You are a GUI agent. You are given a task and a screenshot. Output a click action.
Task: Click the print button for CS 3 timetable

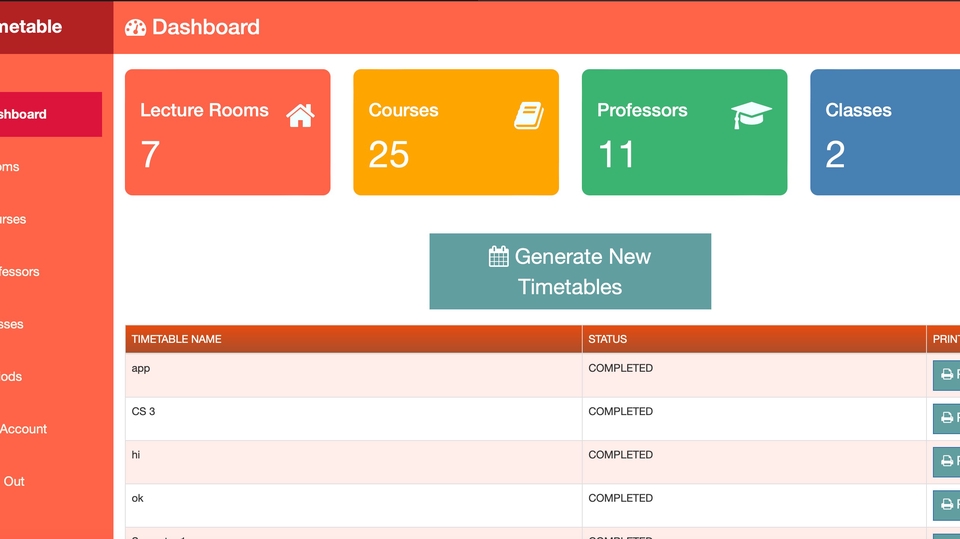click(947, 418)
